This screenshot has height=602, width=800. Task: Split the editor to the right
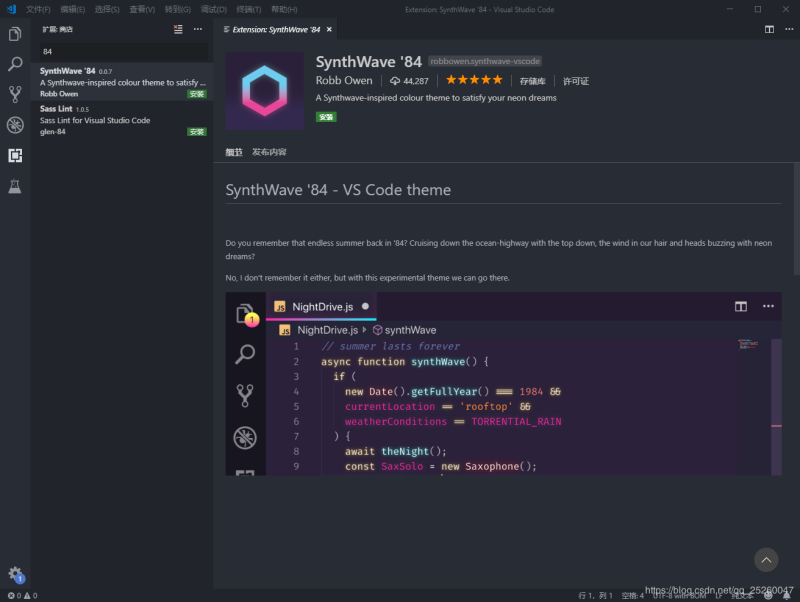click(x=769, y=30)
